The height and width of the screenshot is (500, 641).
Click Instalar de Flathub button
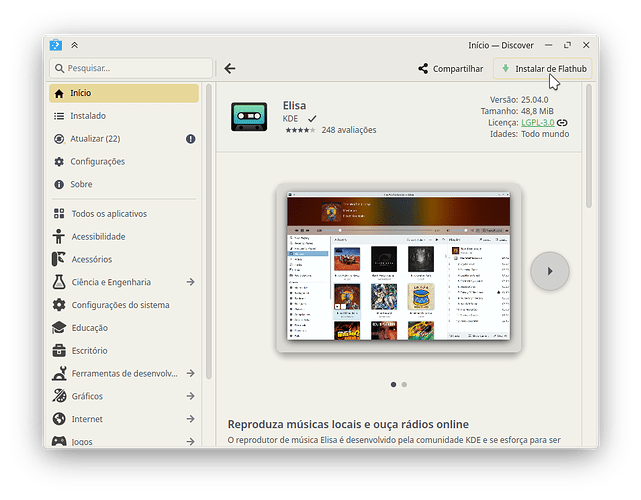pyautogui.click(x=542, y=69)
